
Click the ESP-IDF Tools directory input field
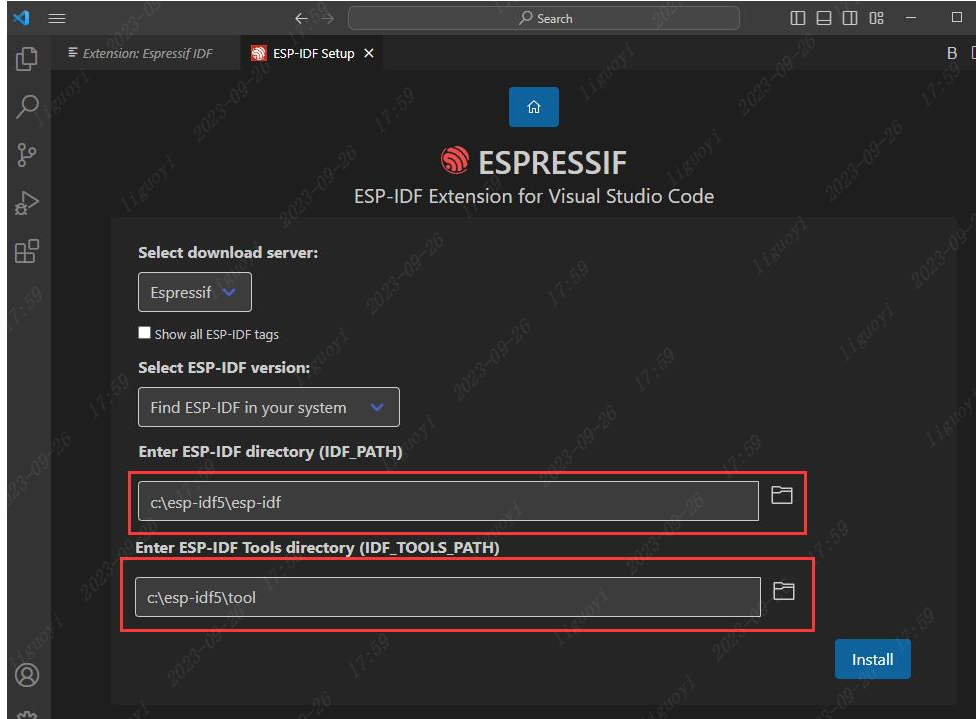pos(448,597)
